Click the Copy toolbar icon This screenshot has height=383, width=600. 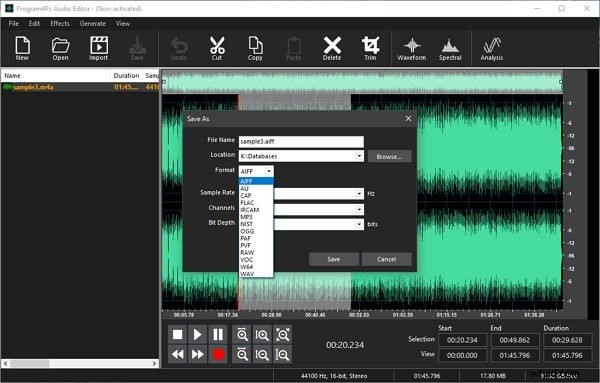[x=255, y=48]
